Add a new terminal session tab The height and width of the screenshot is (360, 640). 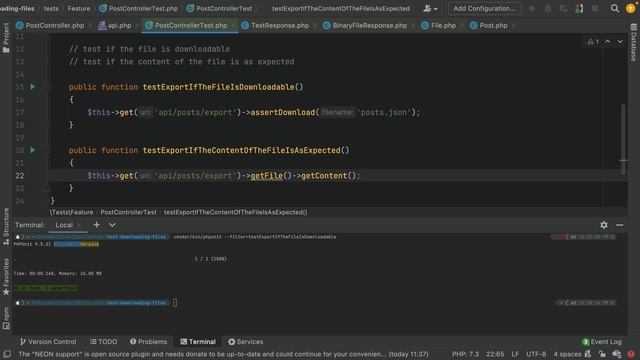96,225
